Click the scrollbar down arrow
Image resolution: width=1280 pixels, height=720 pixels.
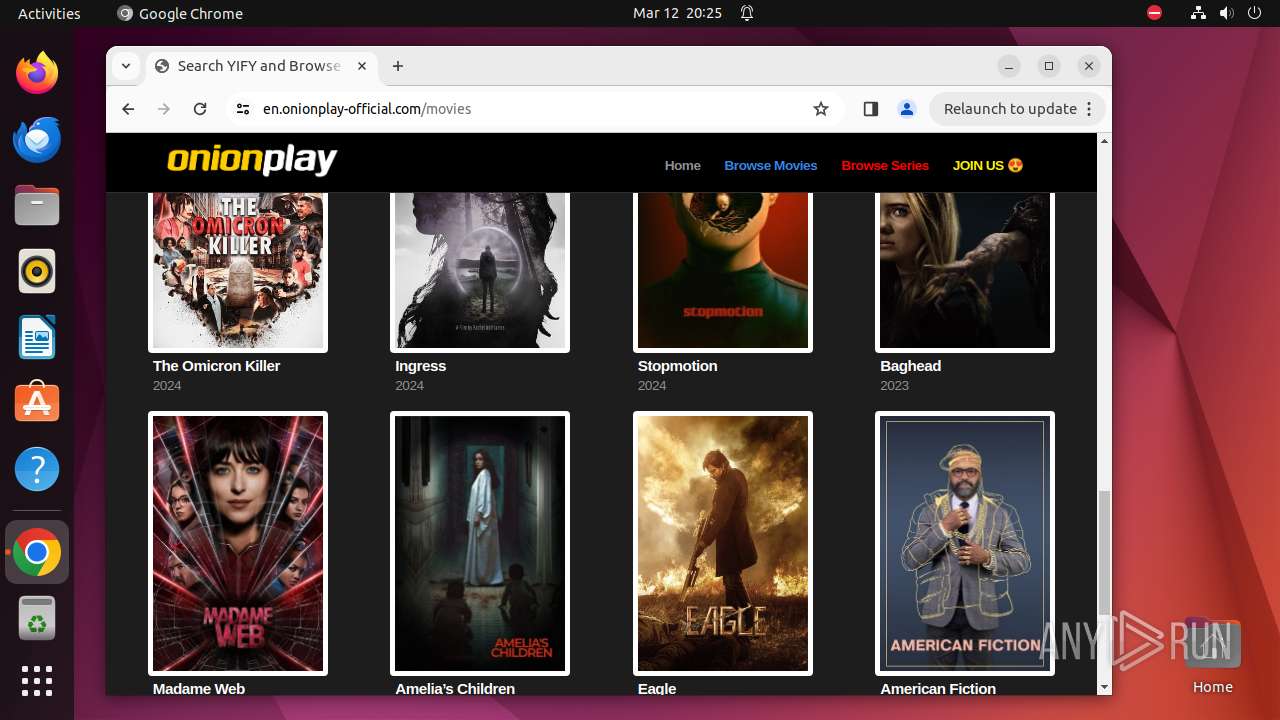(x=1104, y=687)
